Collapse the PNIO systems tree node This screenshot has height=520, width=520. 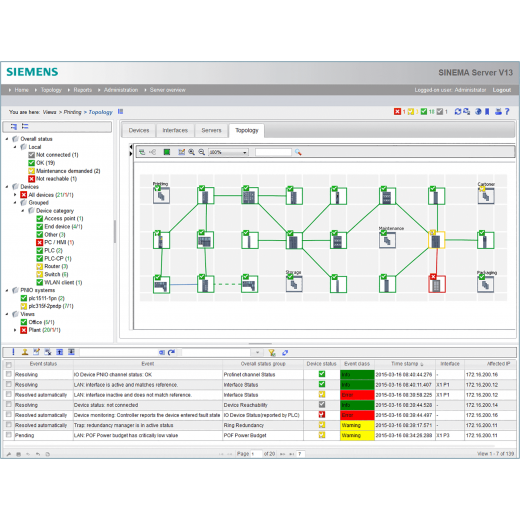[x=7, y=290]
